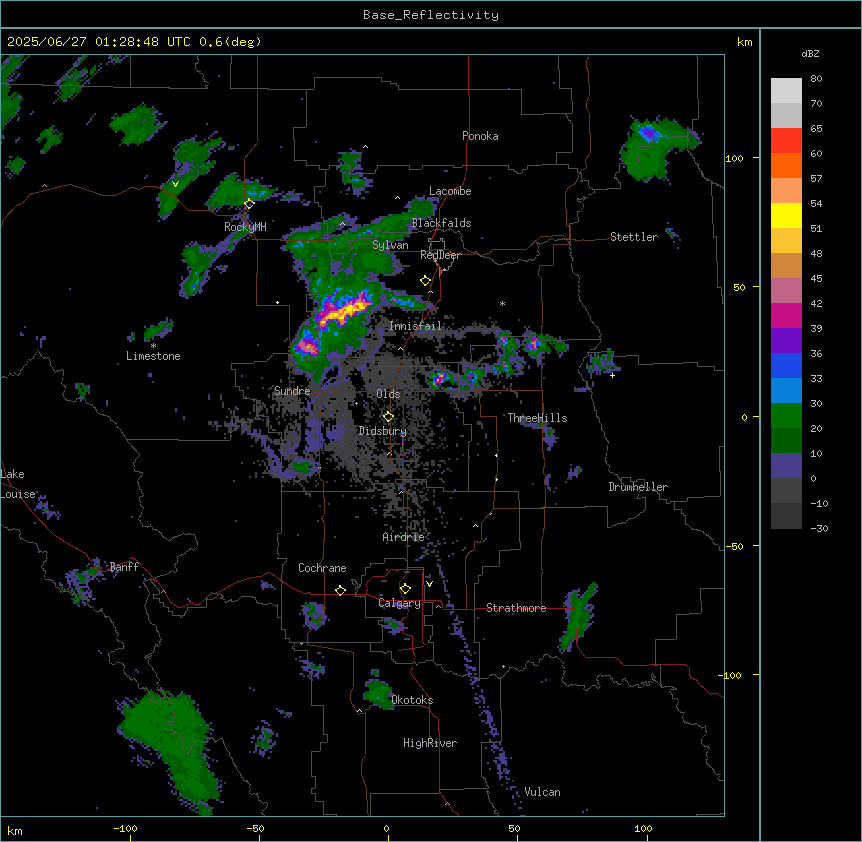Screen dimensions: 862x842
Task: Select the 80 dBZ light gray swatch
Action: click(x=786, y=91)
